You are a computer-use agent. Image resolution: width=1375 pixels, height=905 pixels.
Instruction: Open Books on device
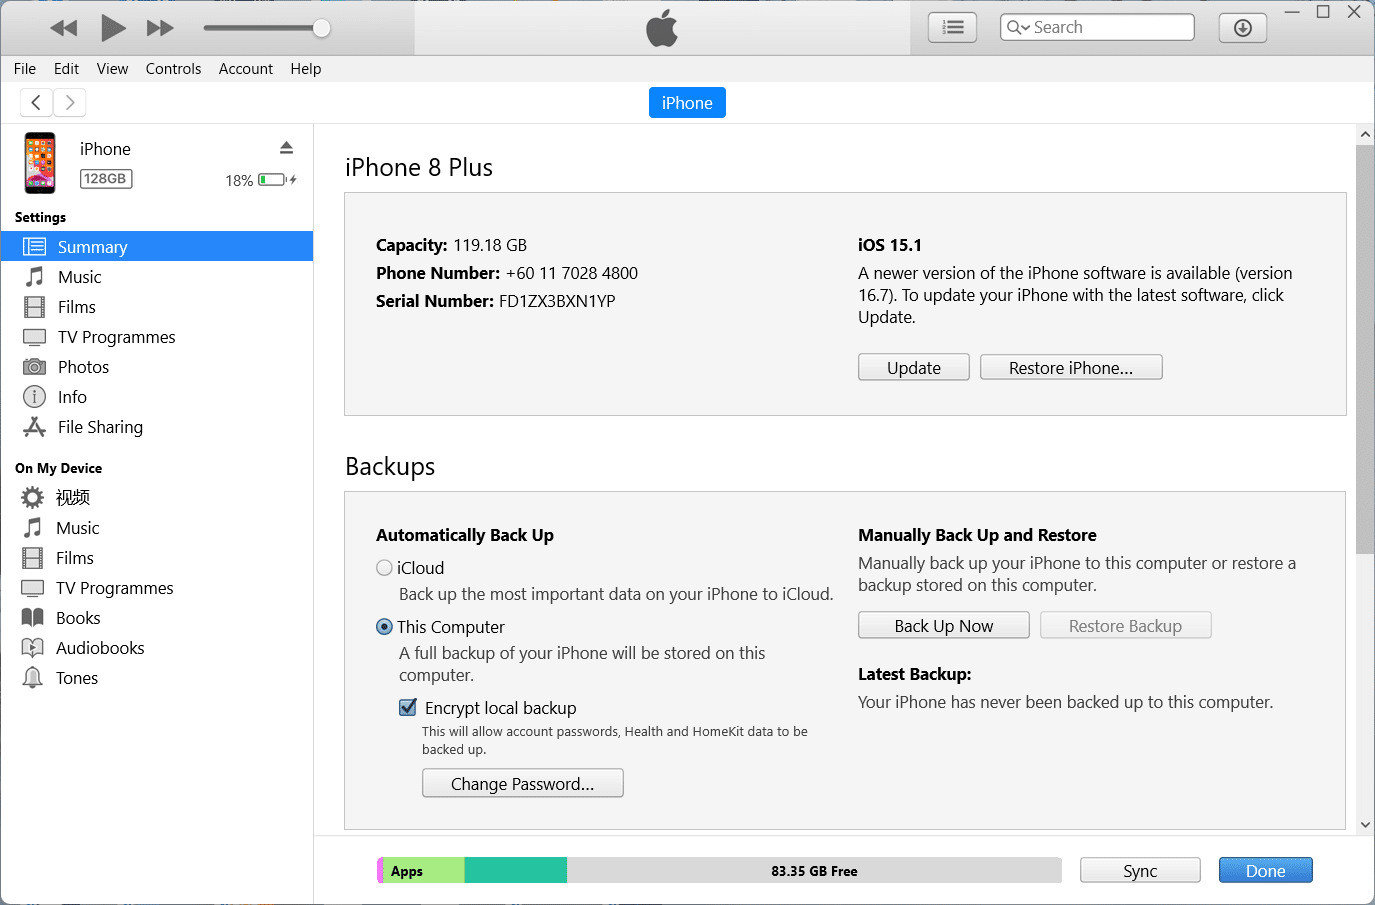point(157,618)
